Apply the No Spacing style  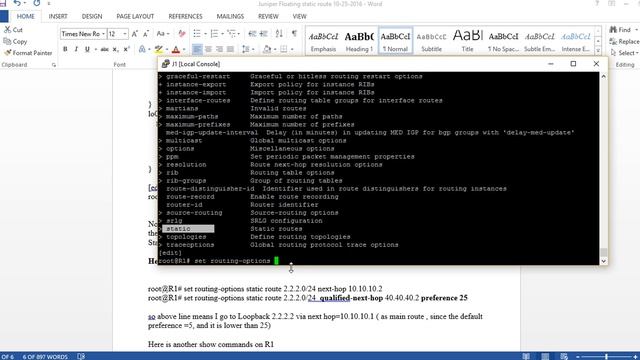(x=503, y=40)
